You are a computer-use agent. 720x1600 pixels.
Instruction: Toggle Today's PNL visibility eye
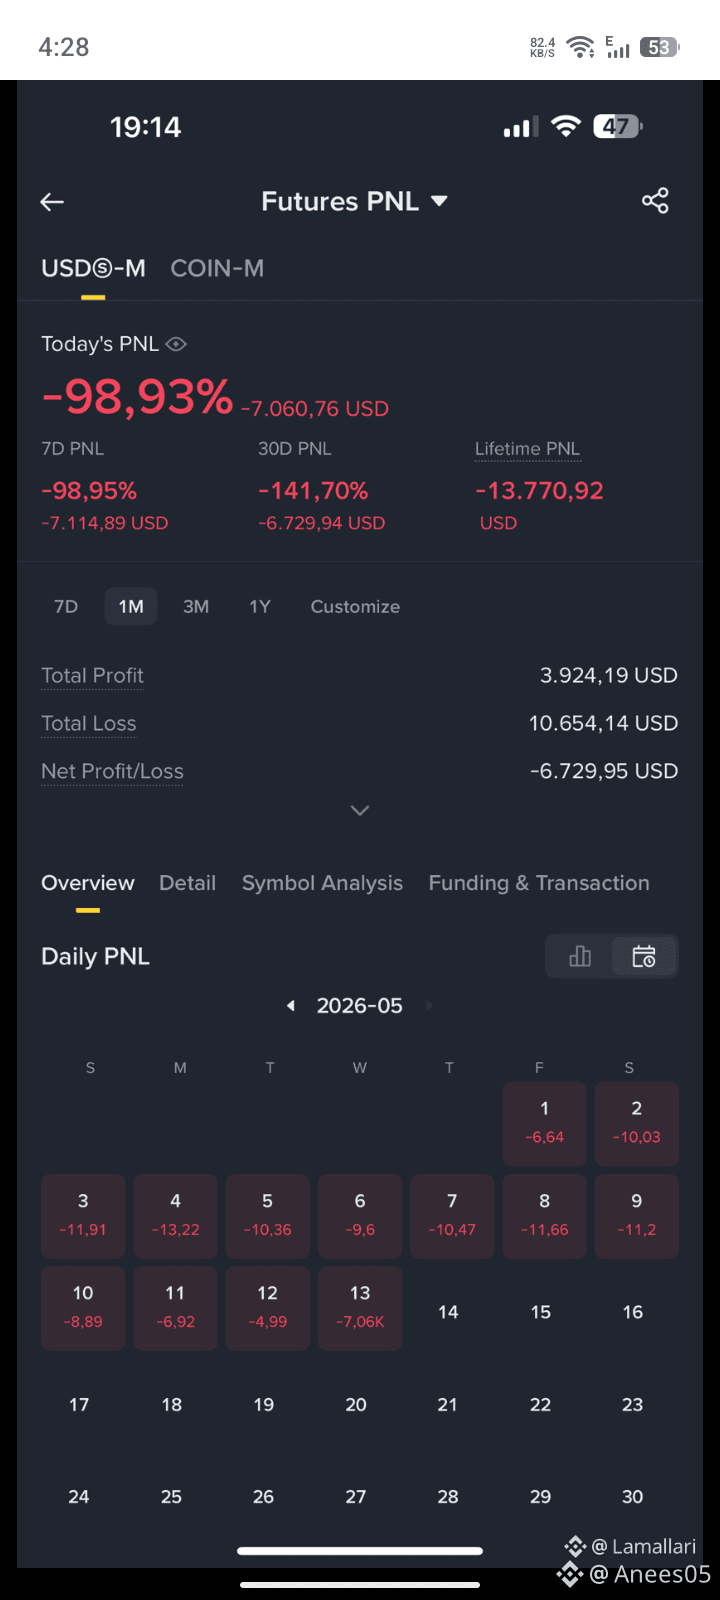176,344
